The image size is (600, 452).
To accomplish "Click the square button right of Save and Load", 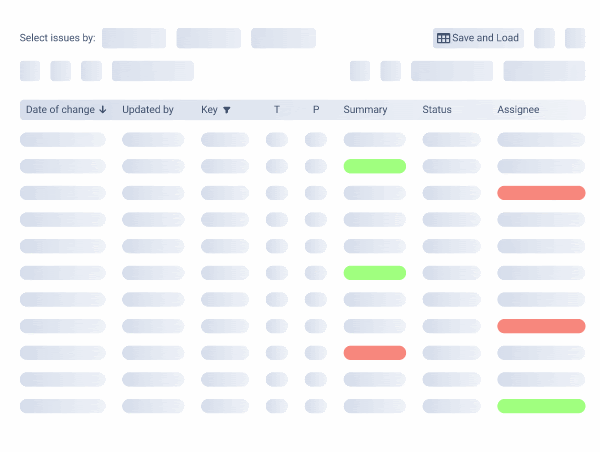I will pos(544,38).
